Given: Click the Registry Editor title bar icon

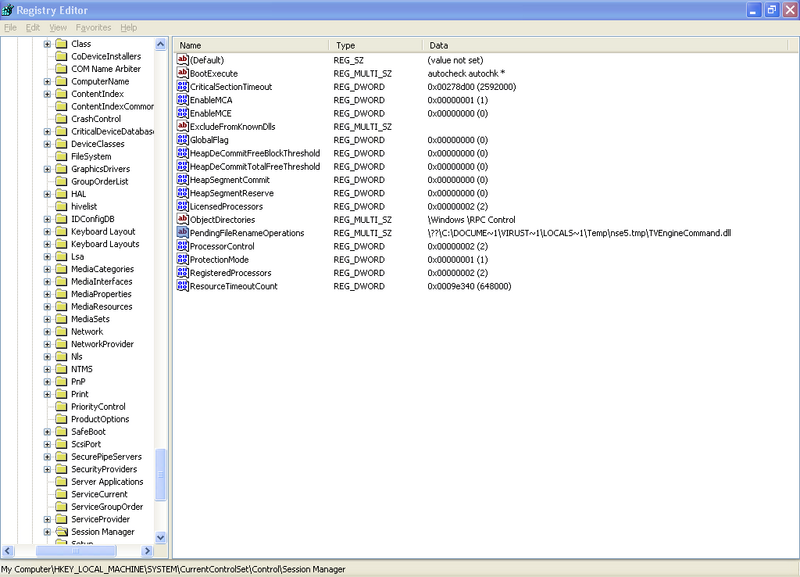Looking at the screenshot, I should coord(7,10).
